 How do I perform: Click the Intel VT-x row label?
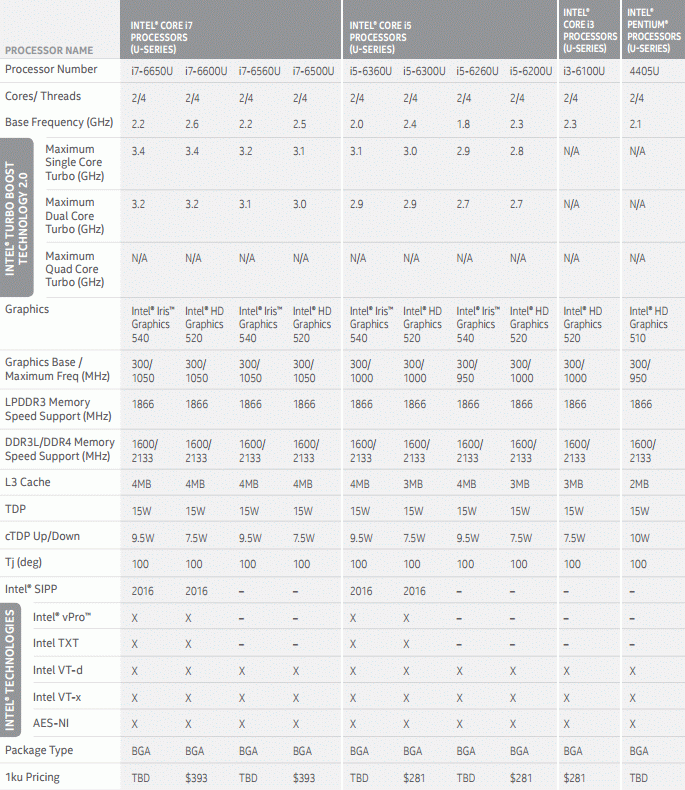click(57, 697)
